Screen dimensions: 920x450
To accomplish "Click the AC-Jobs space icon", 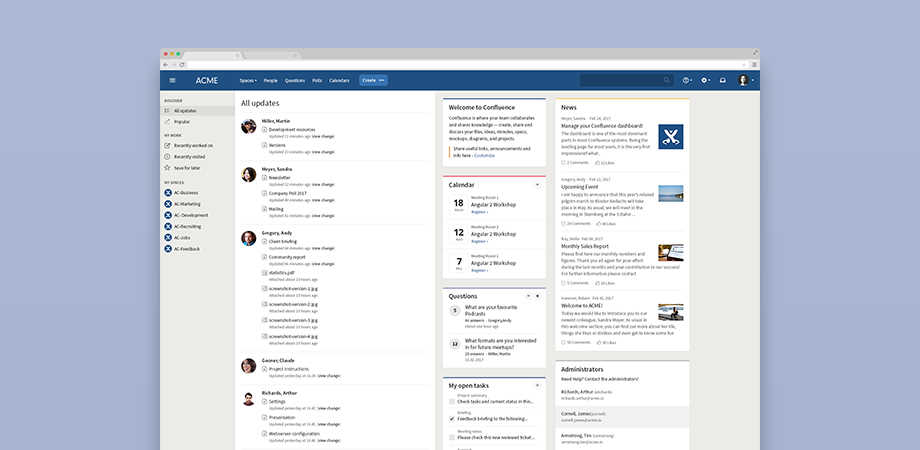I will [168, 238].
